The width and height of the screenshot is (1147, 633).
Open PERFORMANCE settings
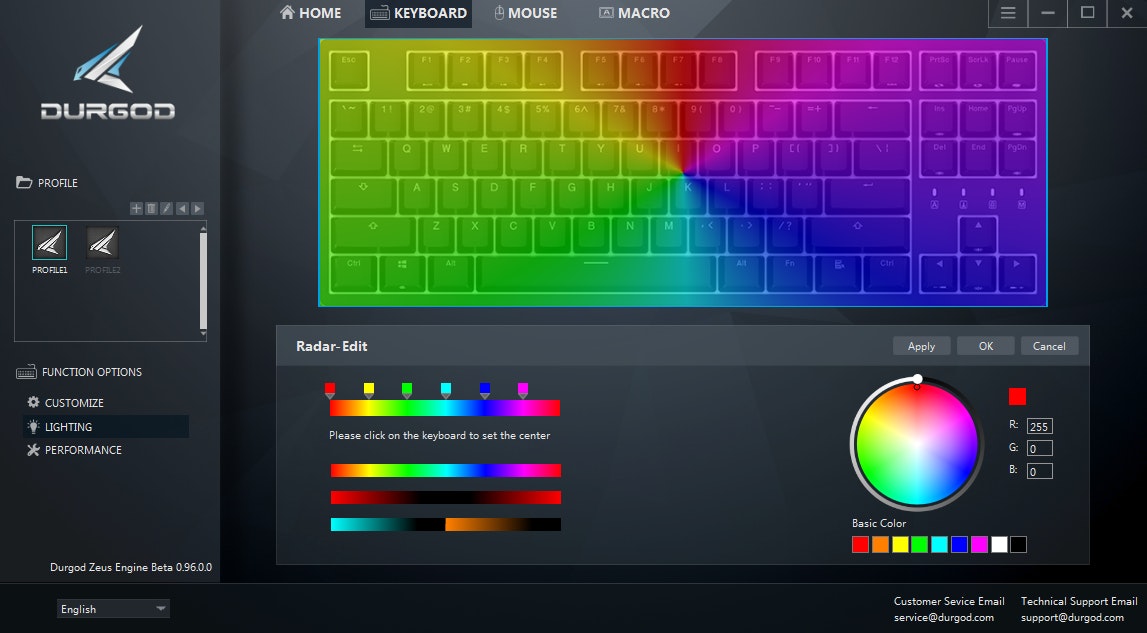point(82,450)
